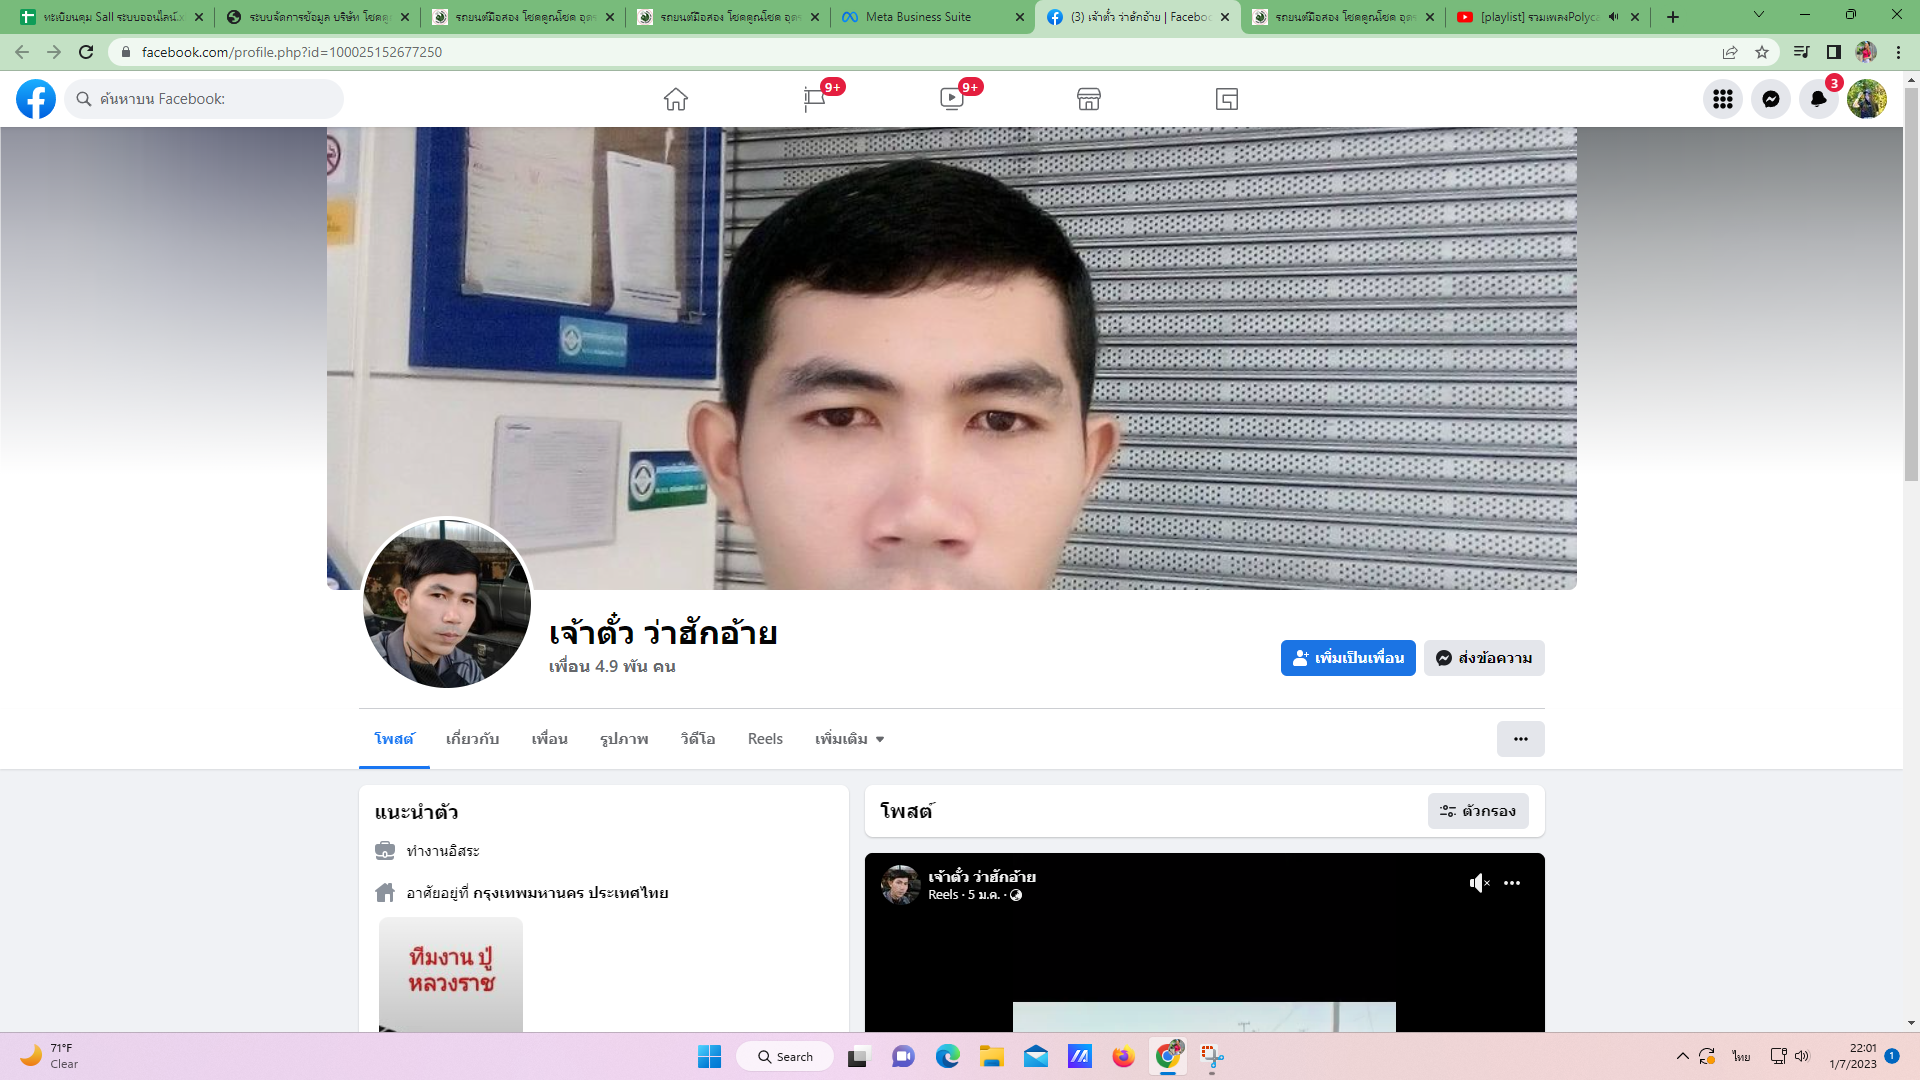Click the Facebook search field

tap(210, 99)
